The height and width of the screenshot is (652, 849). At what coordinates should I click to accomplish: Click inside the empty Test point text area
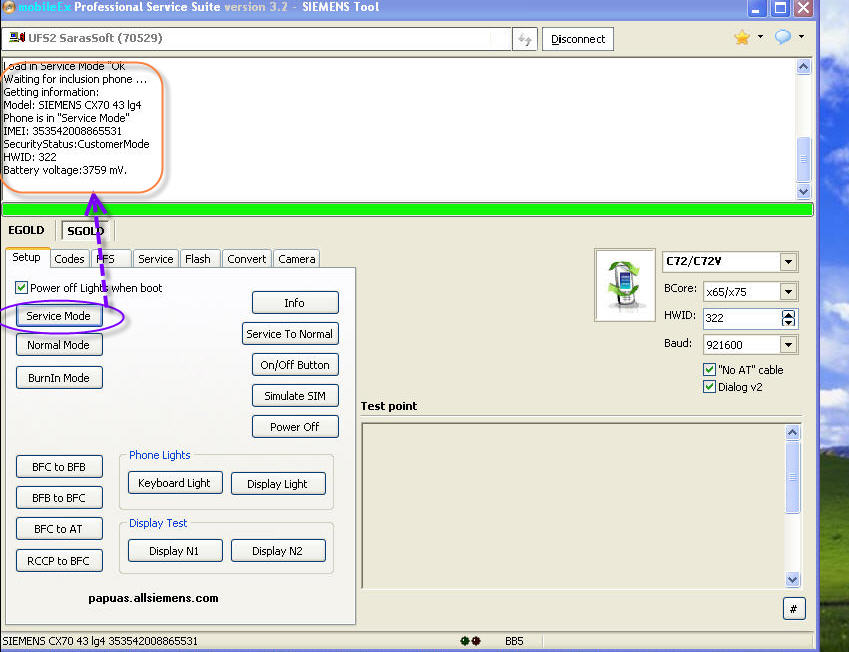pyautogui.click(x=574, y=506)
